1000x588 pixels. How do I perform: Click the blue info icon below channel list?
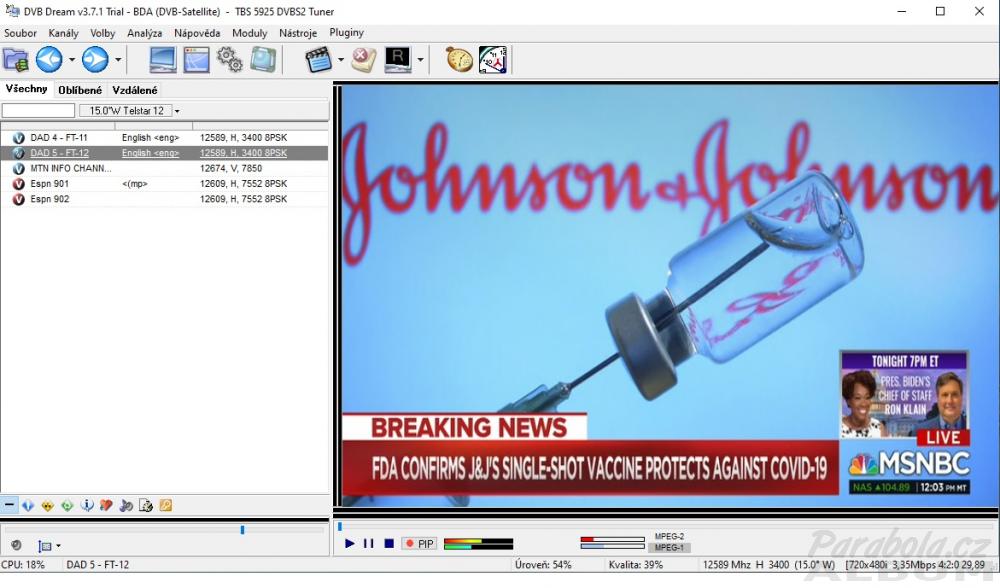[87, 506]
